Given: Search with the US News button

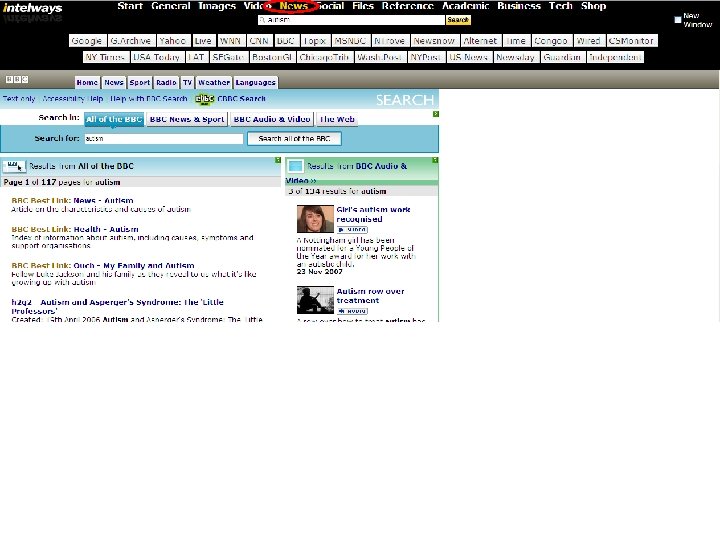Looking at the screenshot, I should [468, 57].
